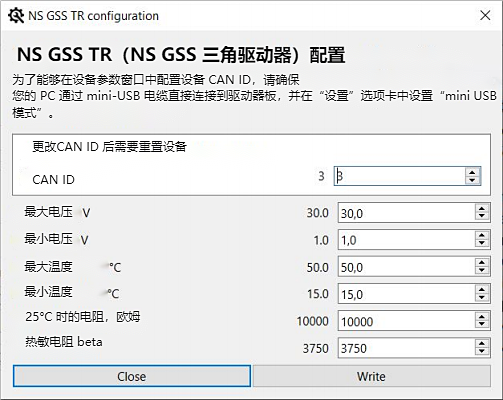503x400 pixels.
Task: Select the resistance field showing 10000
Action: pyautogui.click(x=406, y=321)
